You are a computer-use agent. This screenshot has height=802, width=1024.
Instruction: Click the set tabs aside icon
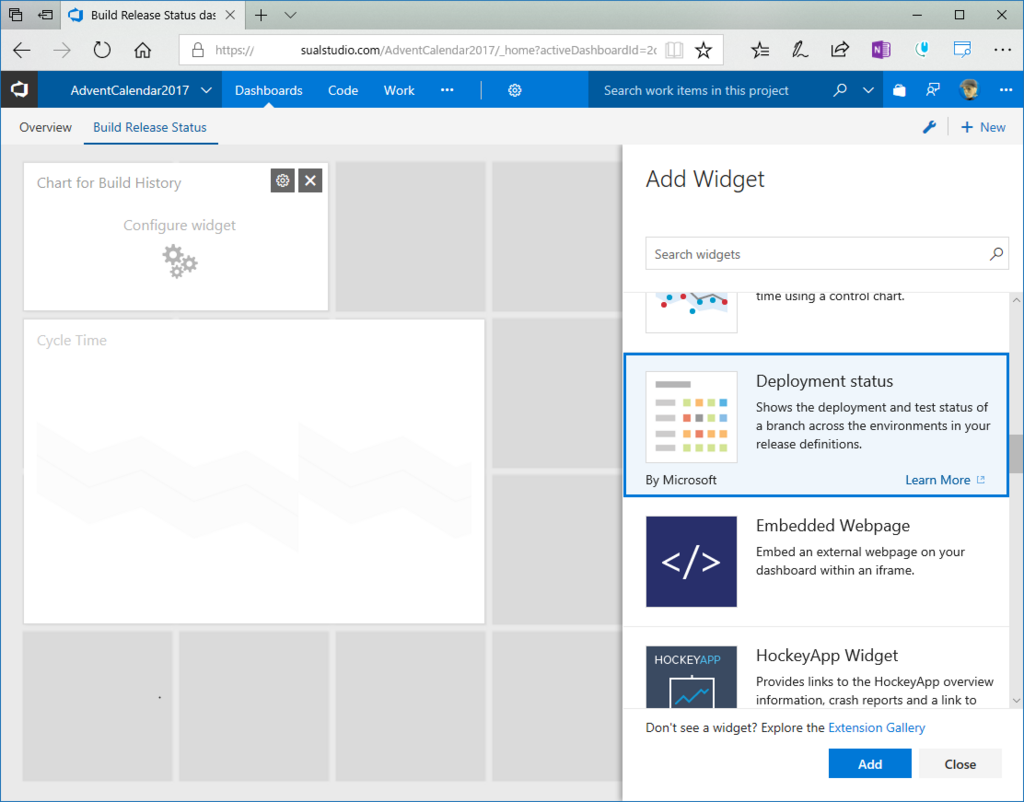(x=45, y=15)
